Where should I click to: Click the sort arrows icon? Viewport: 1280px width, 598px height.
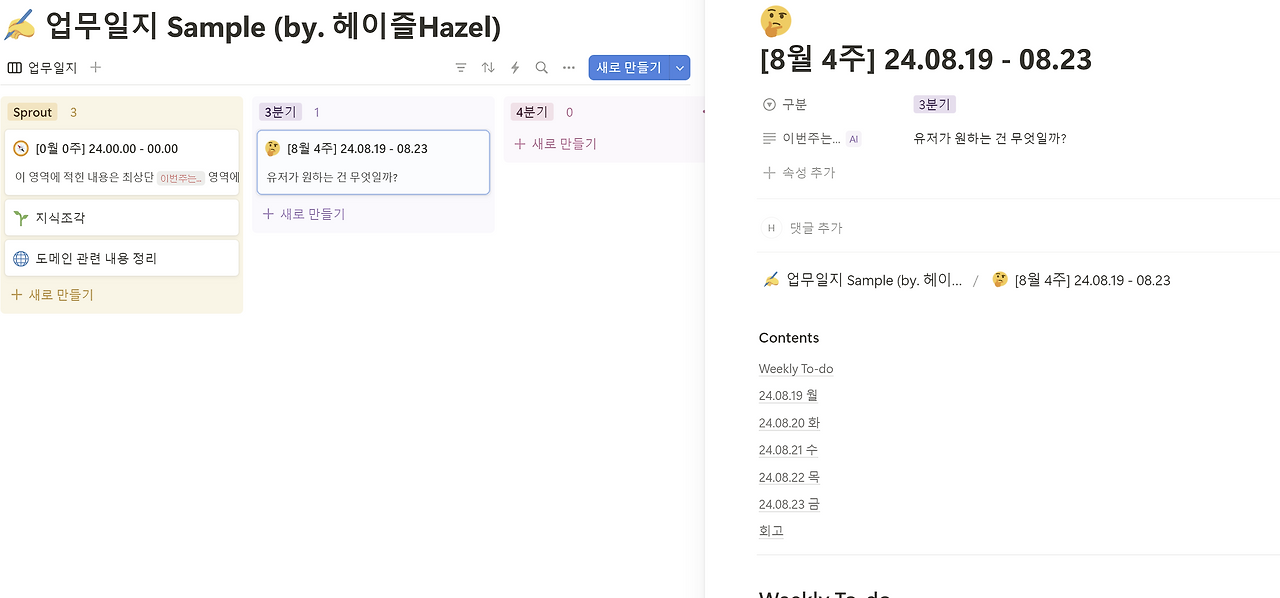488,68
